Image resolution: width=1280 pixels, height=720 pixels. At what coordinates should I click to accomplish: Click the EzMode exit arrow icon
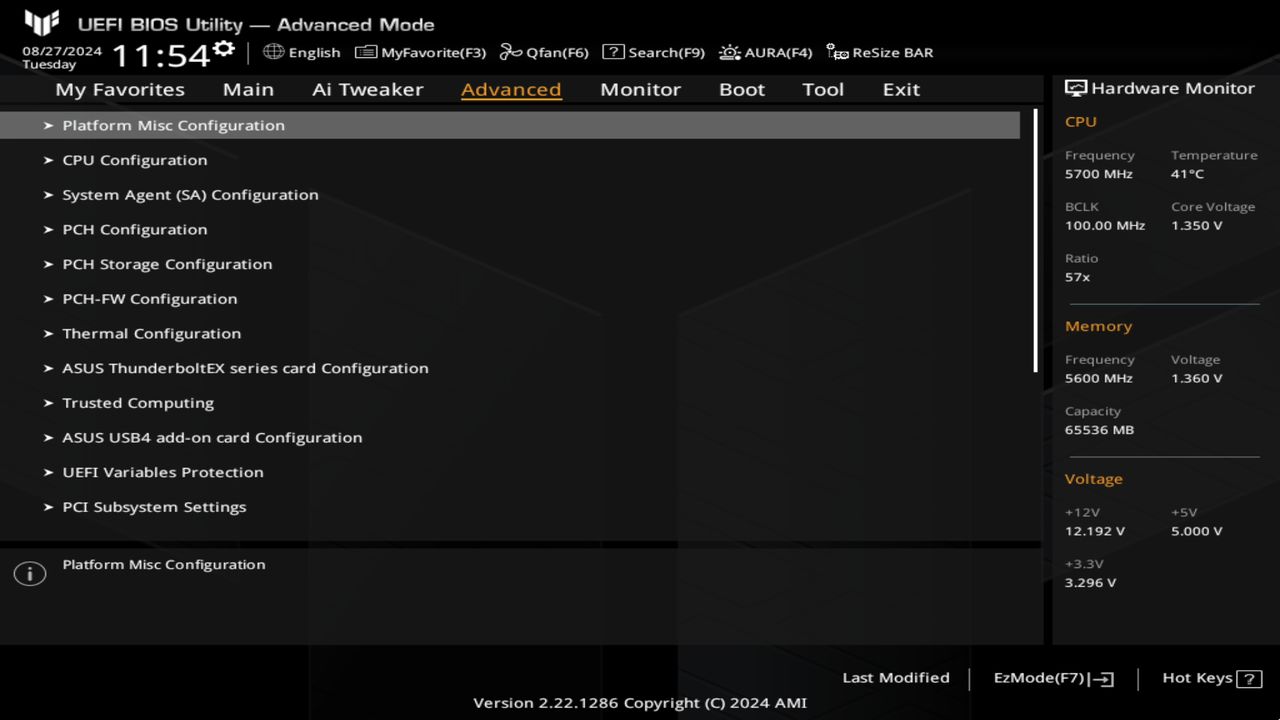[x=1101, y=679]
